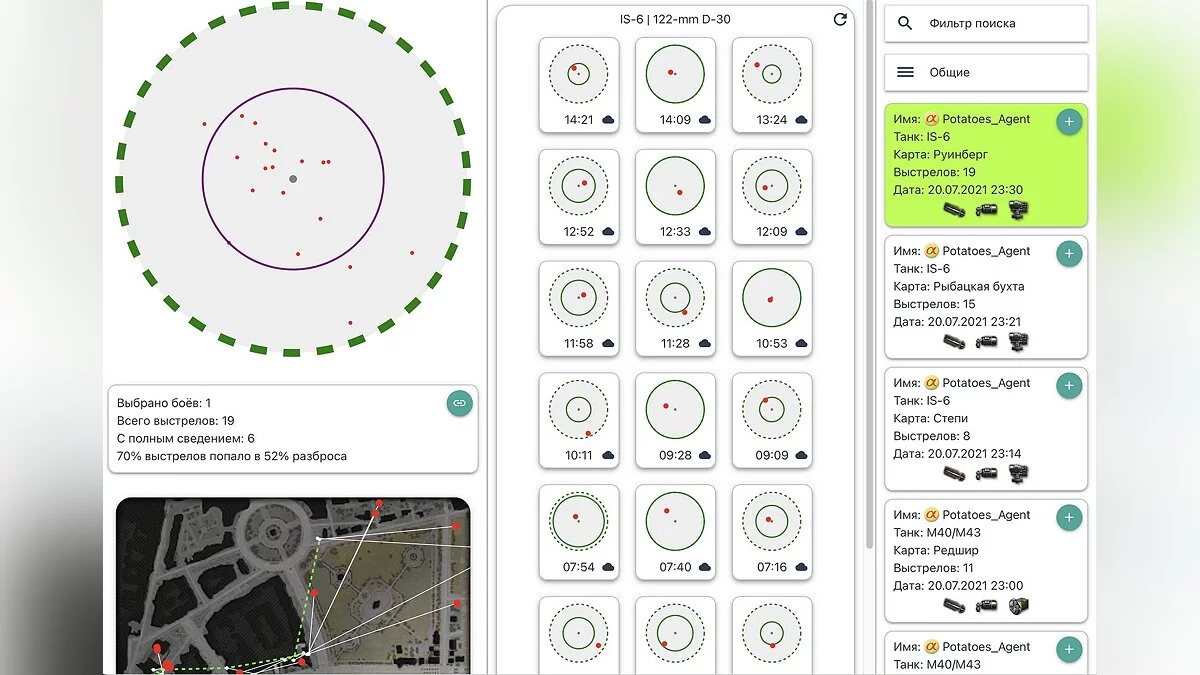Click the shots list vertical scrollbar
1200x675 pixels.
point(867,300)
